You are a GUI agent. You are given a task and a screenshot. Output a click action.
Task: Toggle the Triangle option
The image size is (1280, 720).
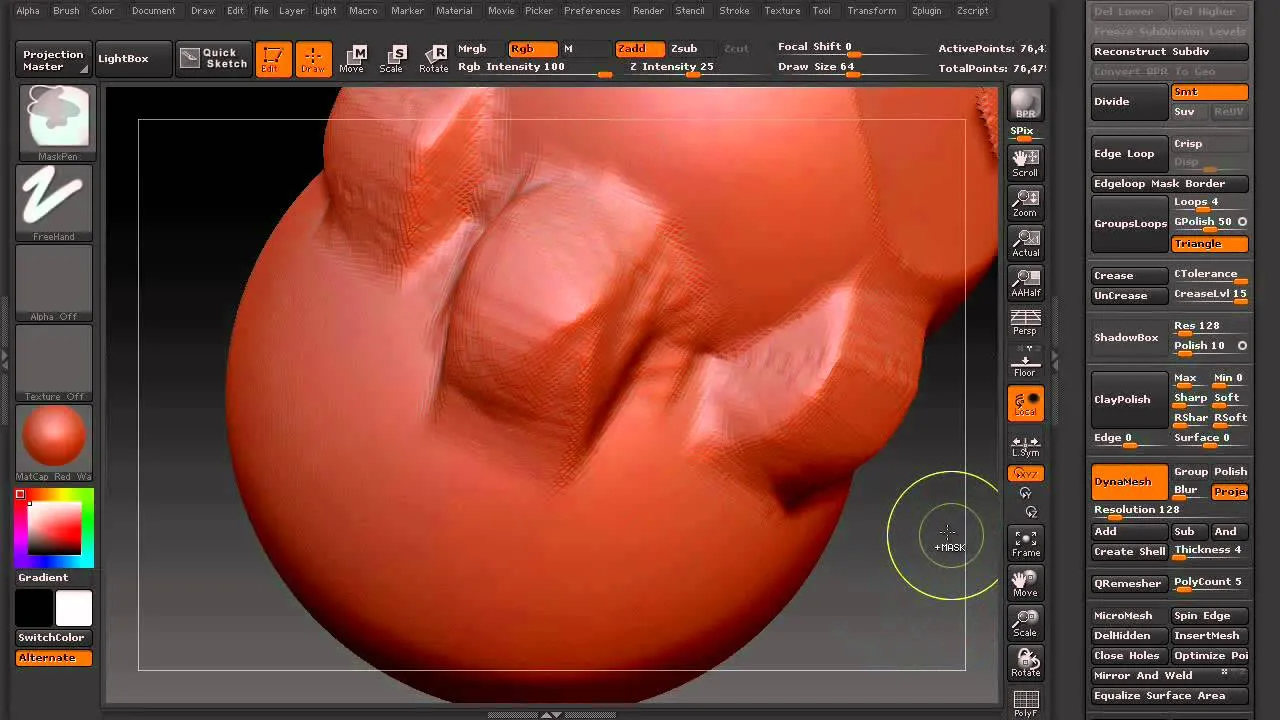[x=1209, y=244]
